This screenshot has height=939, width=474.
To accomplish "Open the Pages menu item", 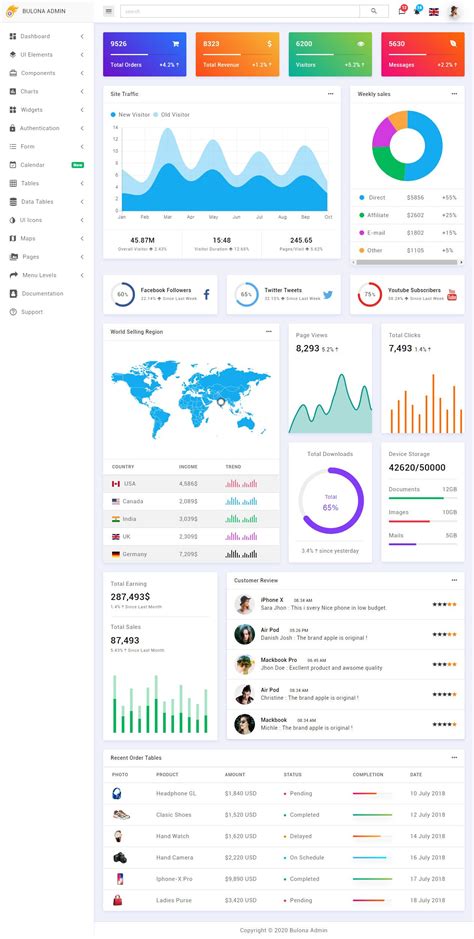I will tap(47, 257).
